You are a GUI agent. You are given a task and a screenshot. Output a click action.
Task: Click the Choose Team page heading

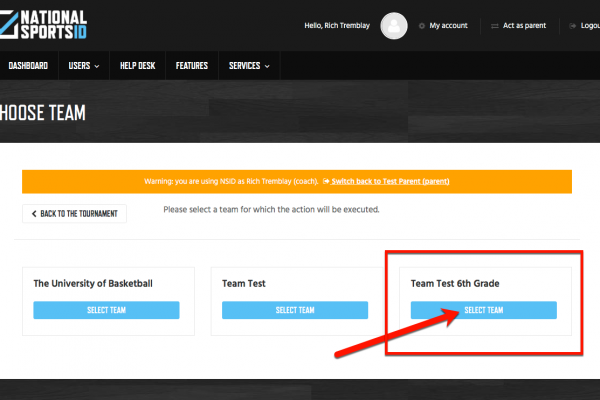(x=43, y=113)
